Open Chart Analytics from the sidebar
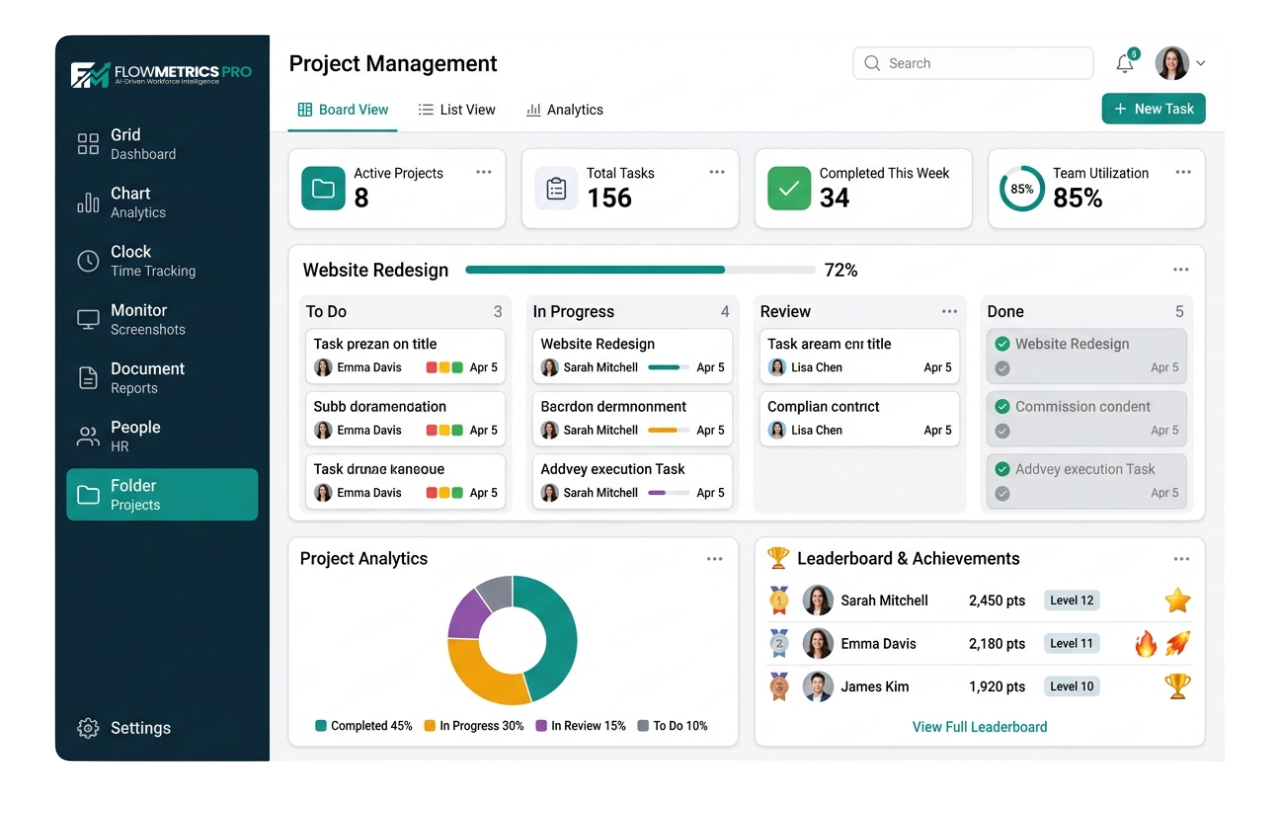The image size is (1280, 821). click(88, 203)
